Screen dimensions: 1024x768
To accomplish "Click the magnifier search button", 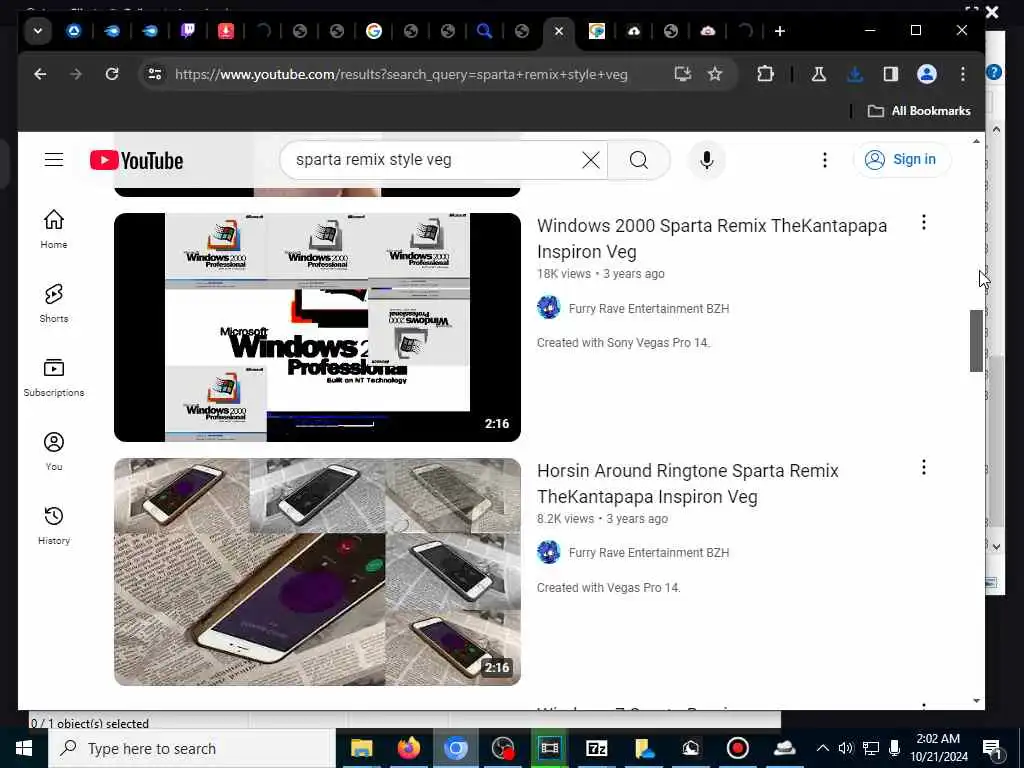I will 639,160.
